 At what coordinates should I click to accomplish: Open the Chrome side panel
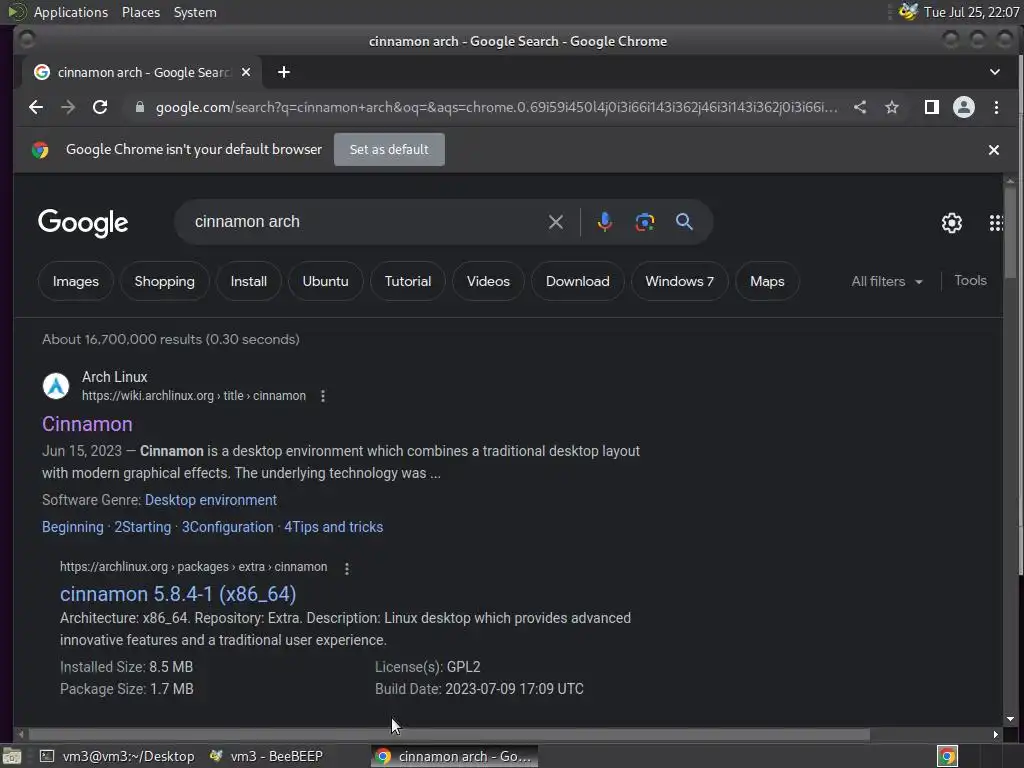[931, 107]
